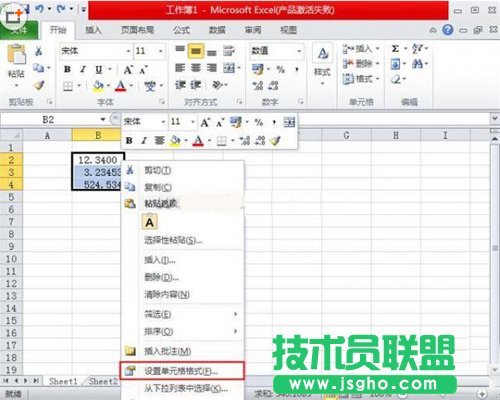Image resolution: width=500 pixels, height=400 pixels.
Task: Click Merge and Center icon in ribbon
Action: tap(229, 68)
